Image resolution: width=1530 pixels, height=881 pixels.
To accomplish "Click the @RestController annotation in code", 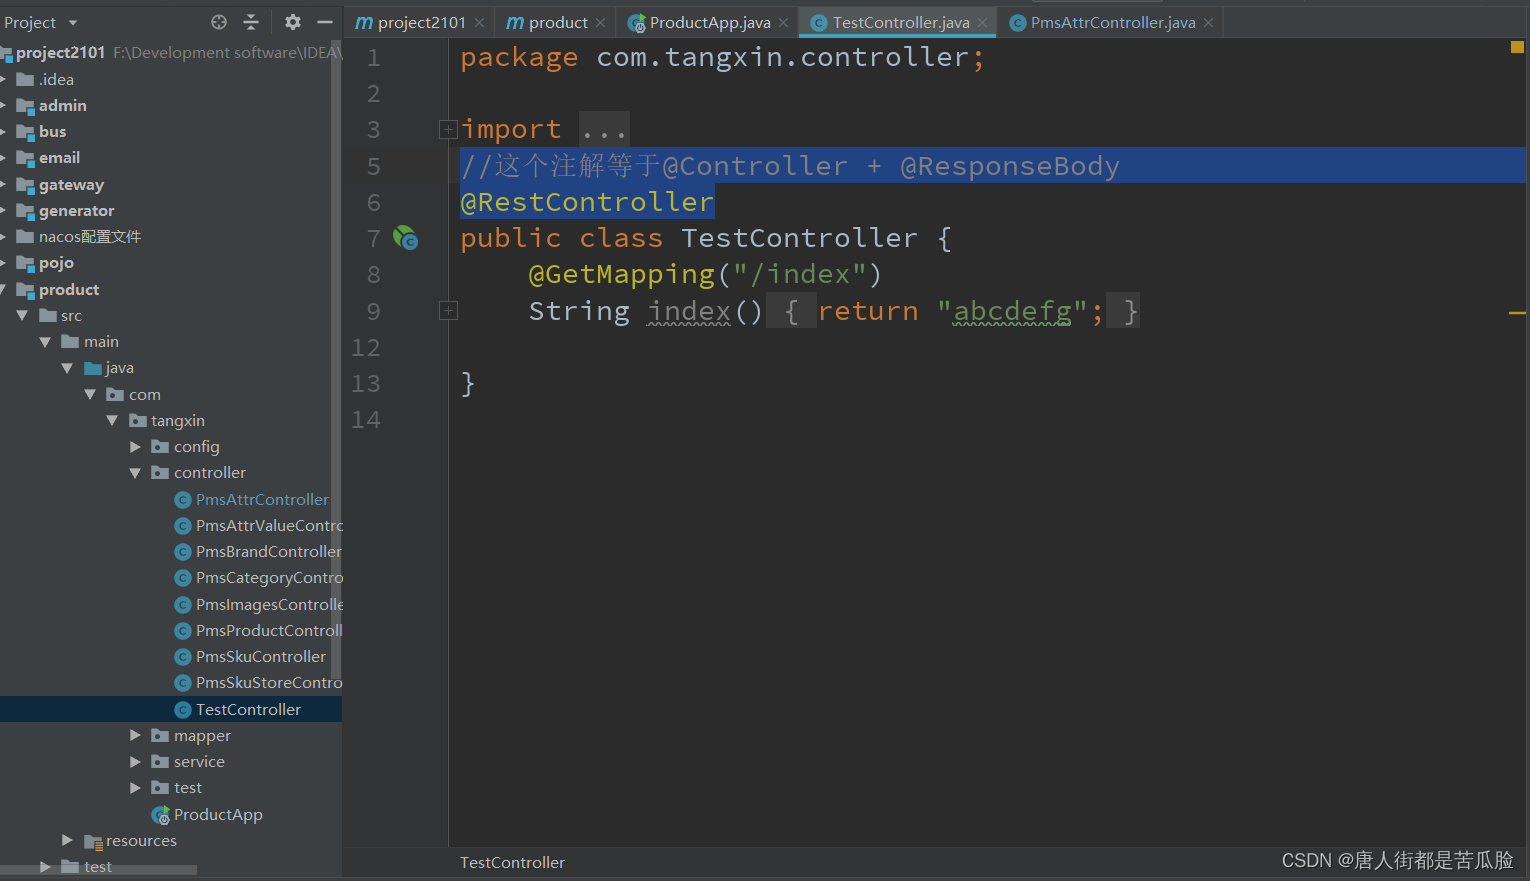I will 587,202.
